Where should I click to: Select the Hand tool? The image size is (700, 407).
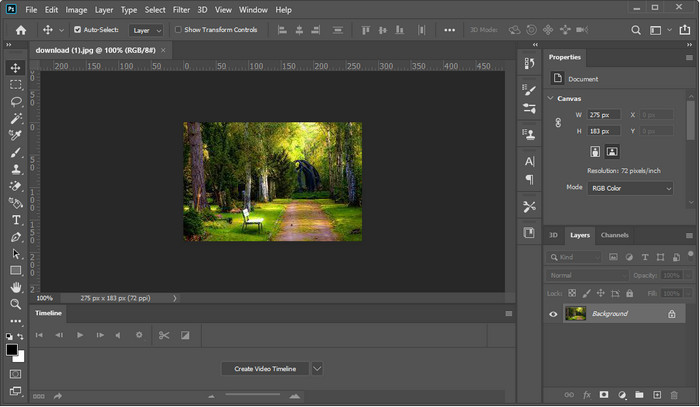coord(16,287)
